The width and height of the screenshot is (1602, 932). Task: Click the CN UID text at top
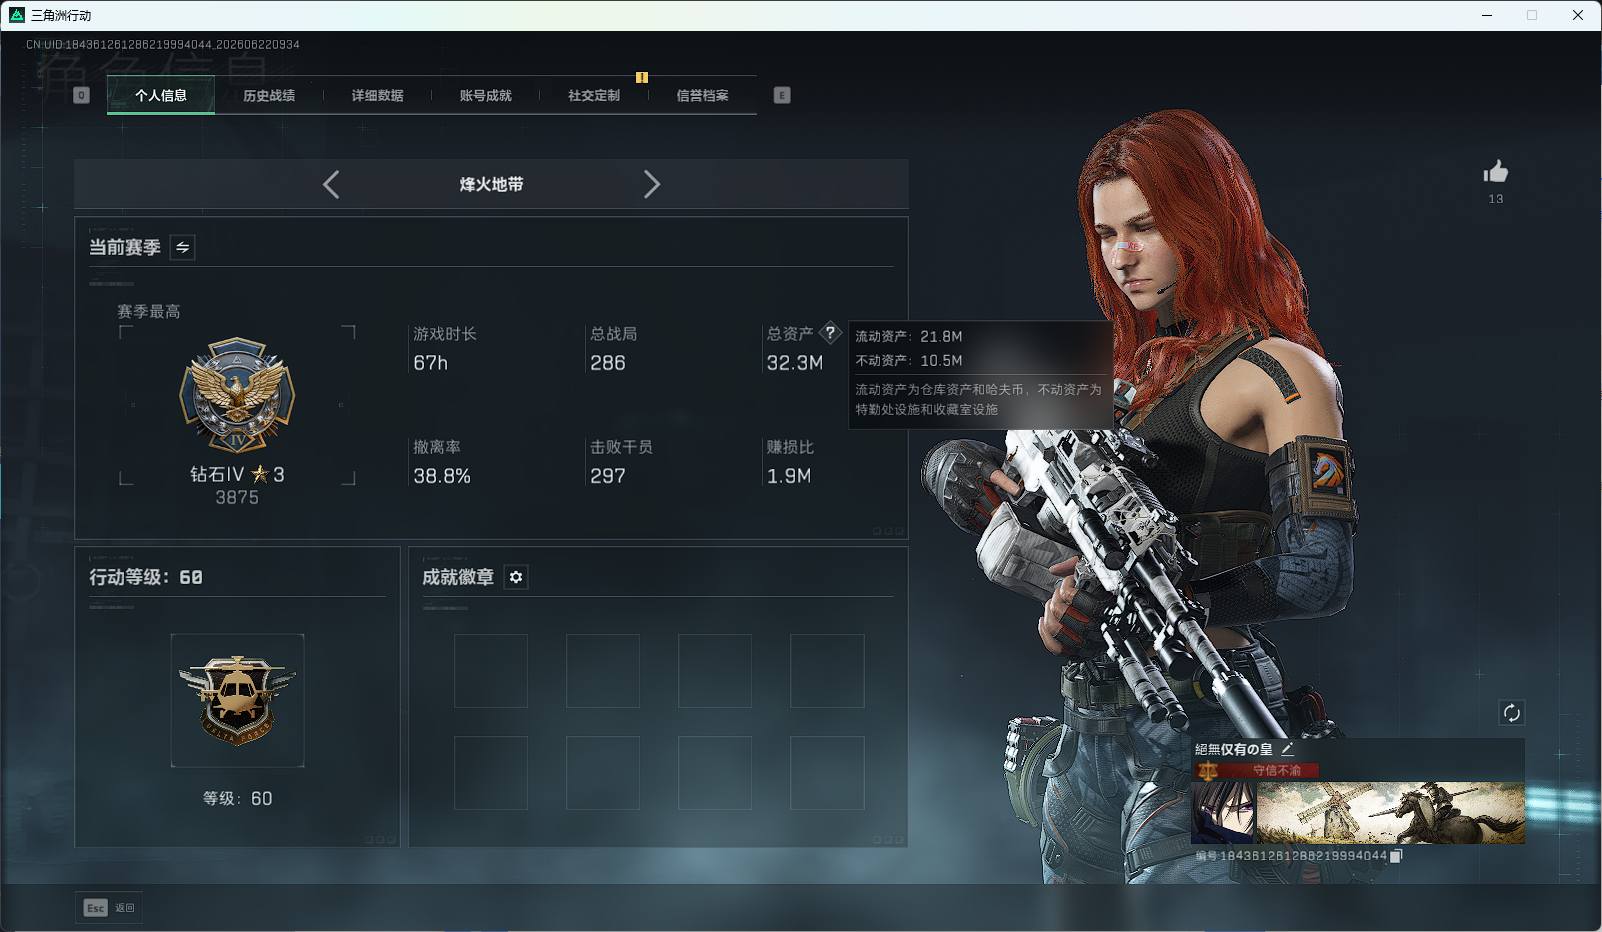coord(163,44)
